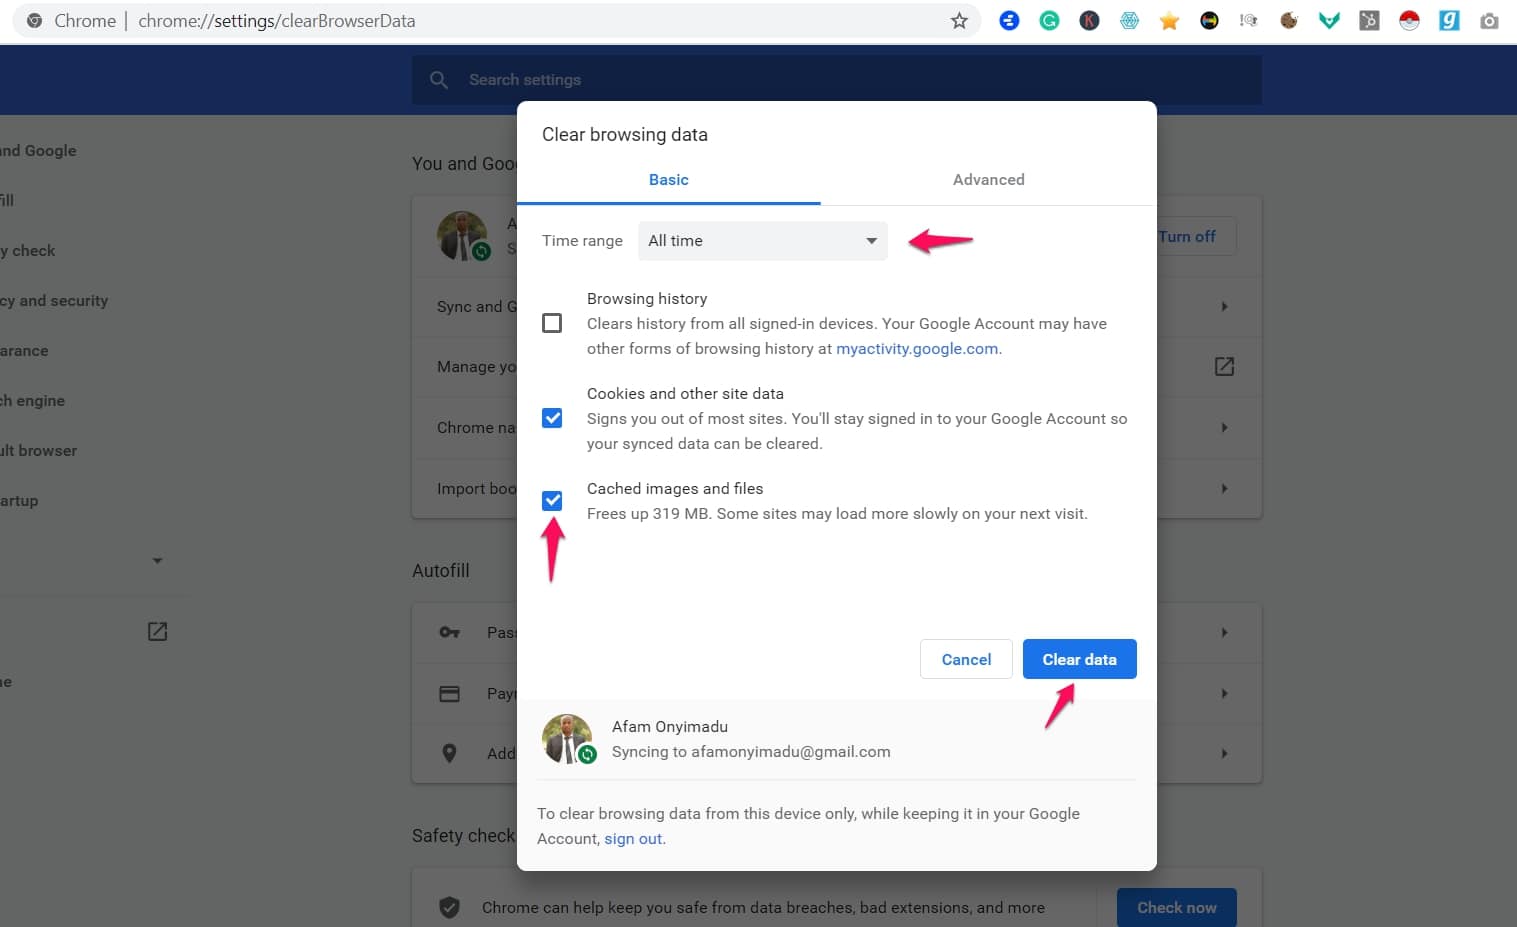
Task: Switch to the Basic tab
Action: click(x=668, y=180)
